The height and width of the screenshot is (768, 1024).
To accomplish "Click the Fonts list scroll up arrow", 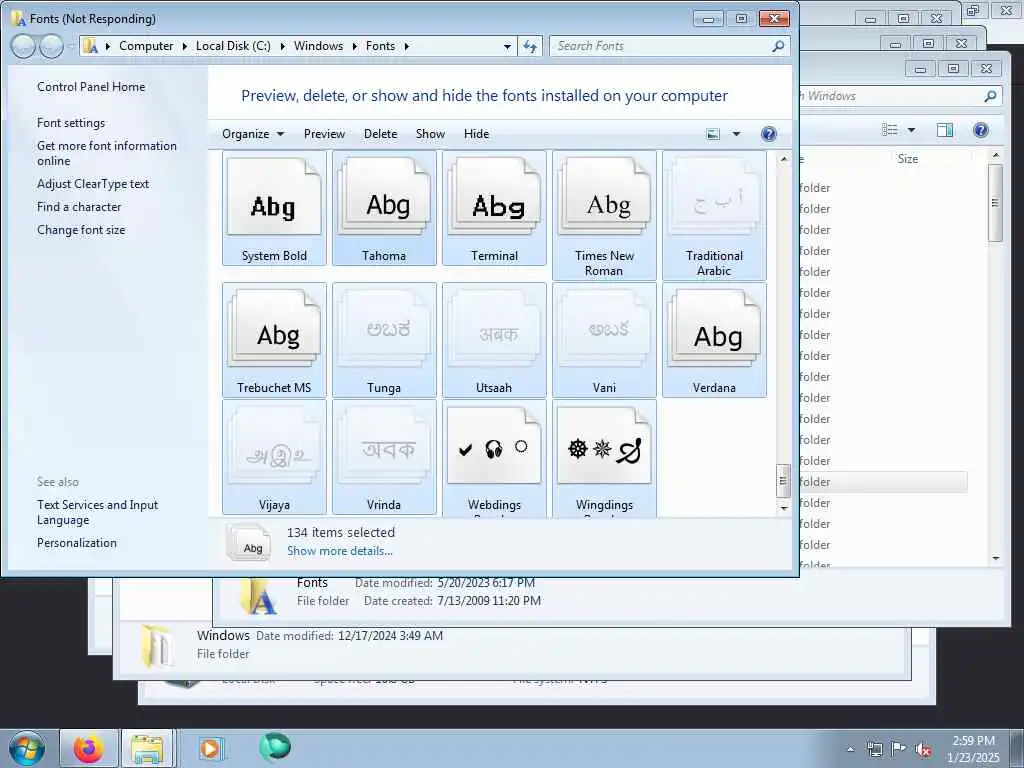I will pyautogui.click(x=784, y=159).
